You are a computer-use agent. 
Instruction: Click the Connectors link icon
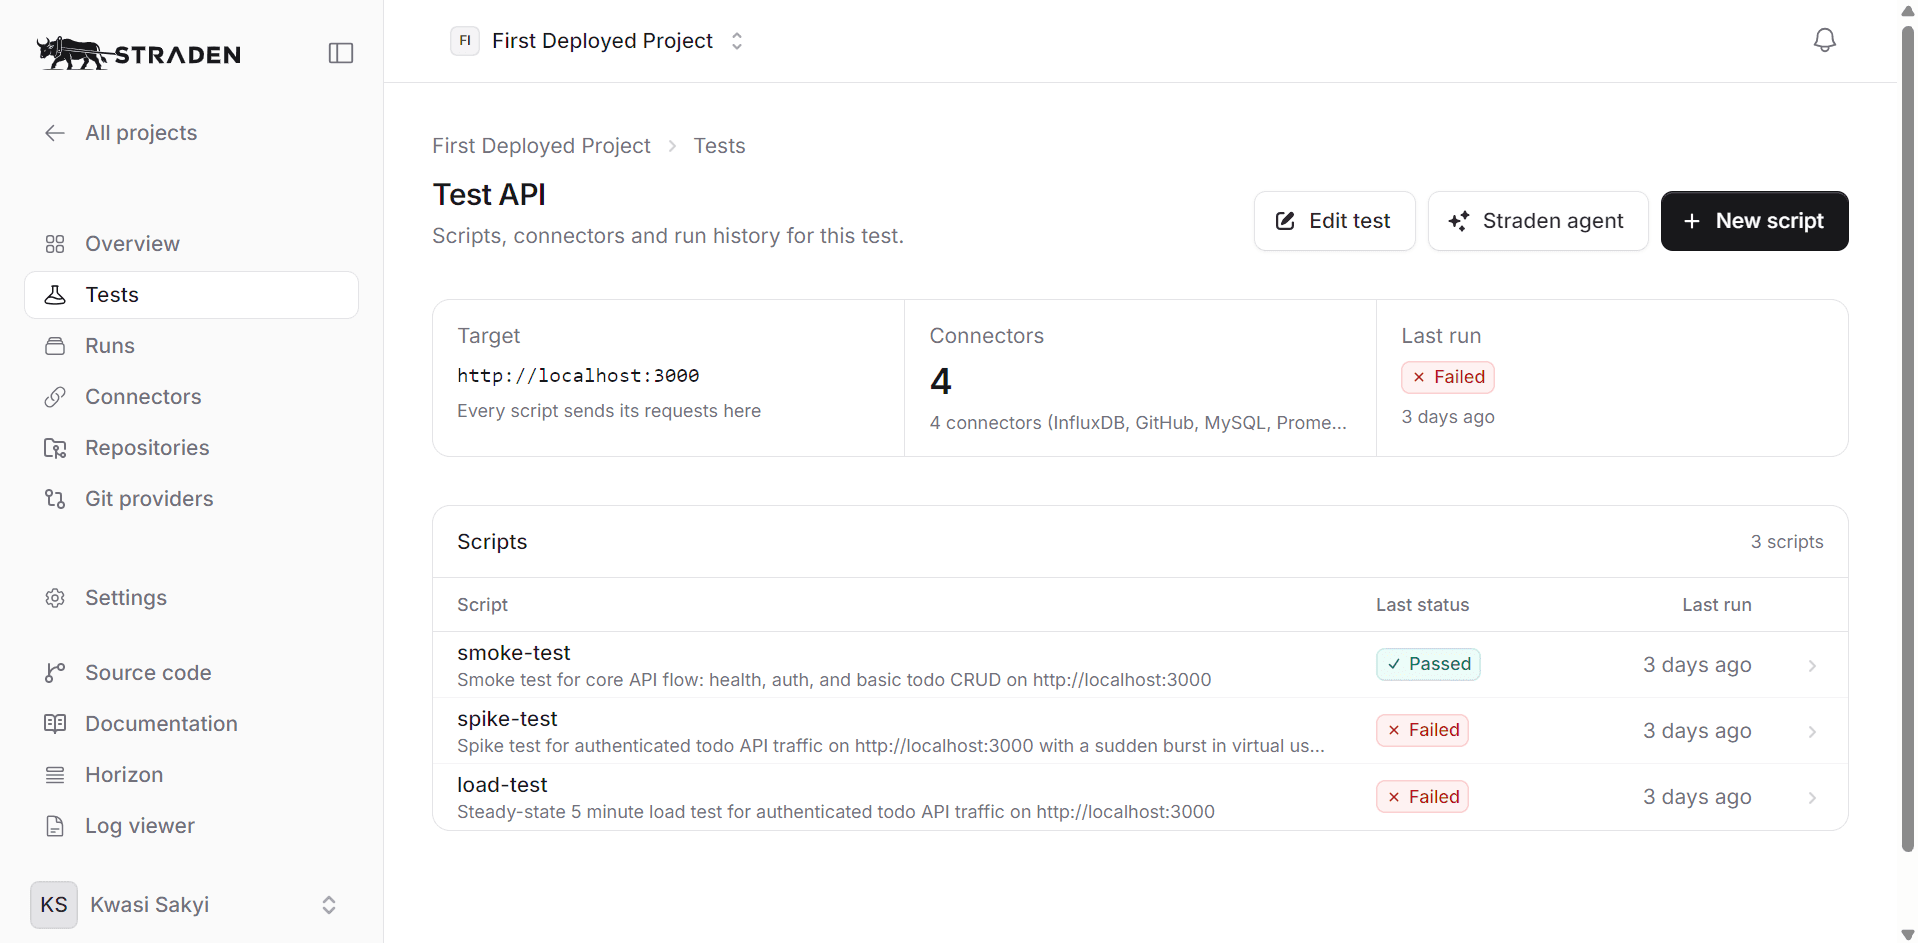(x=55, y=397)
